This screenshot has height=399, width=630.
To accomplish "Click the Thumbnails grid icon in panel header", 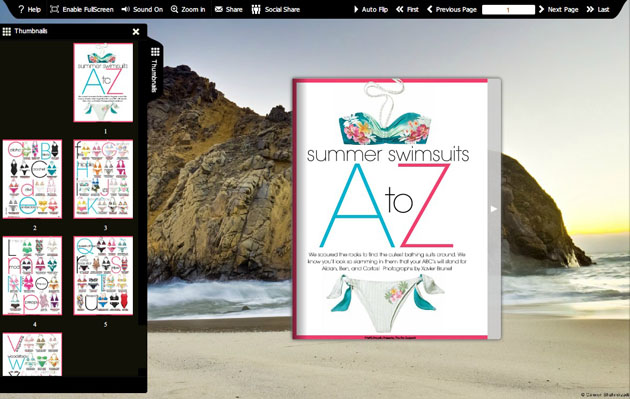I will point(6,31).
